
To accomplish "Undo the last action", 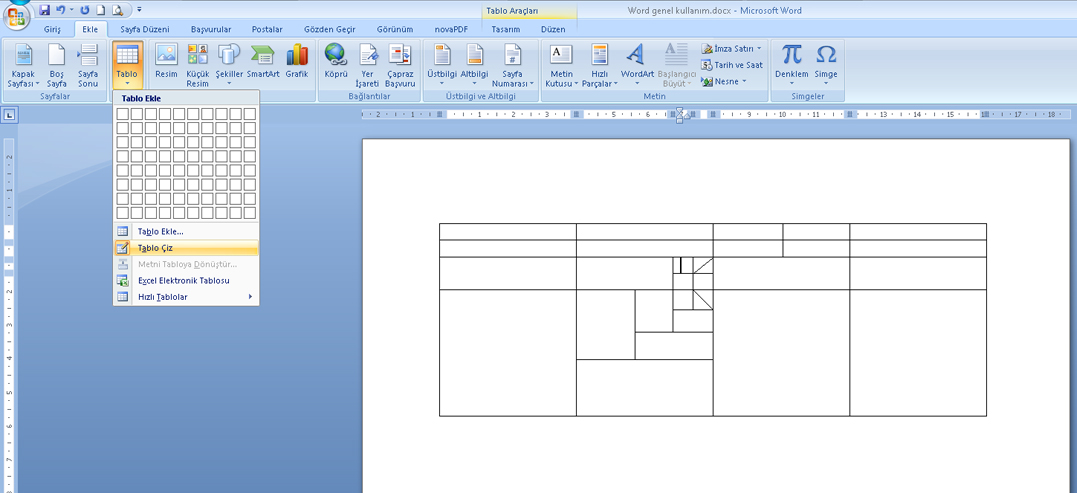I will [x=60, y=10].
